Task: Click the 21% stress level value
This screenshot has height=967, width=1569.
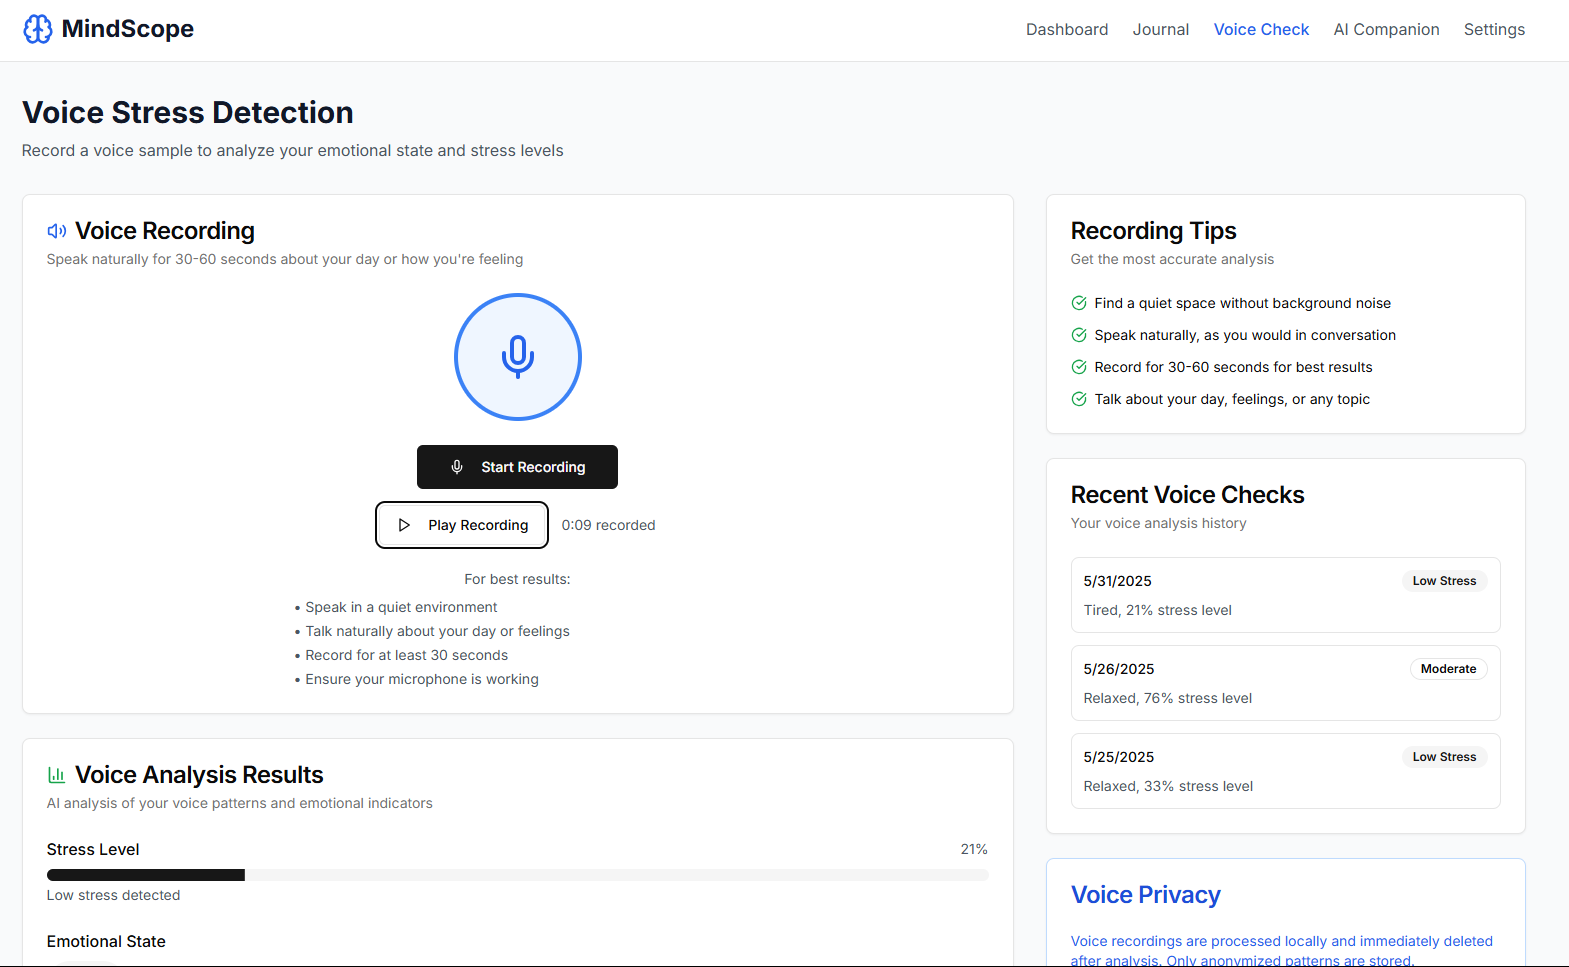Action: [x=974, y=849]
